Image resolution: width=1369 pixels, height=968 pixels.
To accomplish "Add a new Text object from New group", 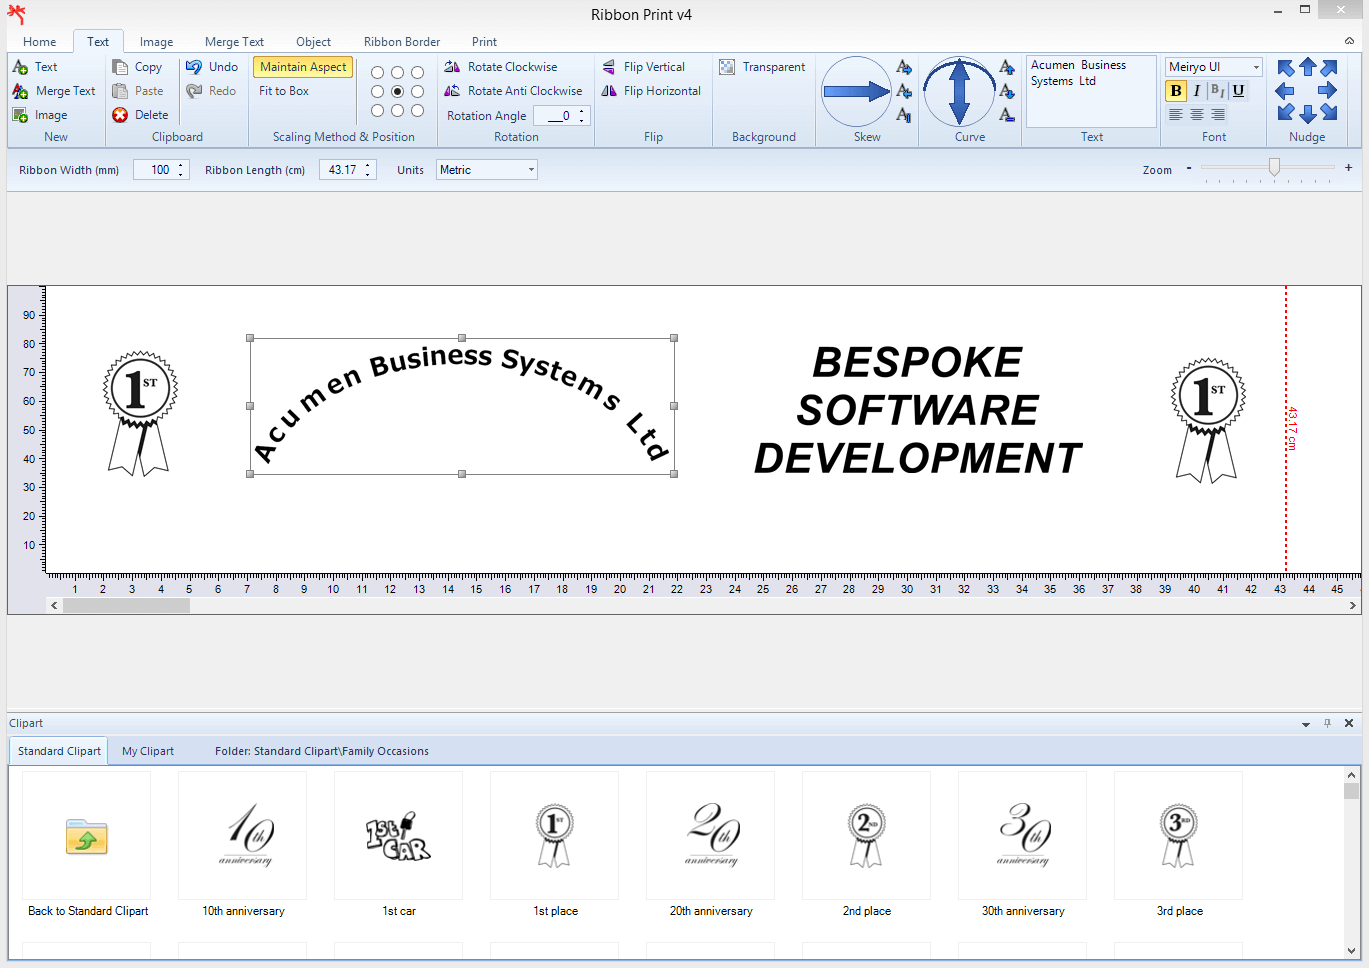I will [x=35, y=67].
